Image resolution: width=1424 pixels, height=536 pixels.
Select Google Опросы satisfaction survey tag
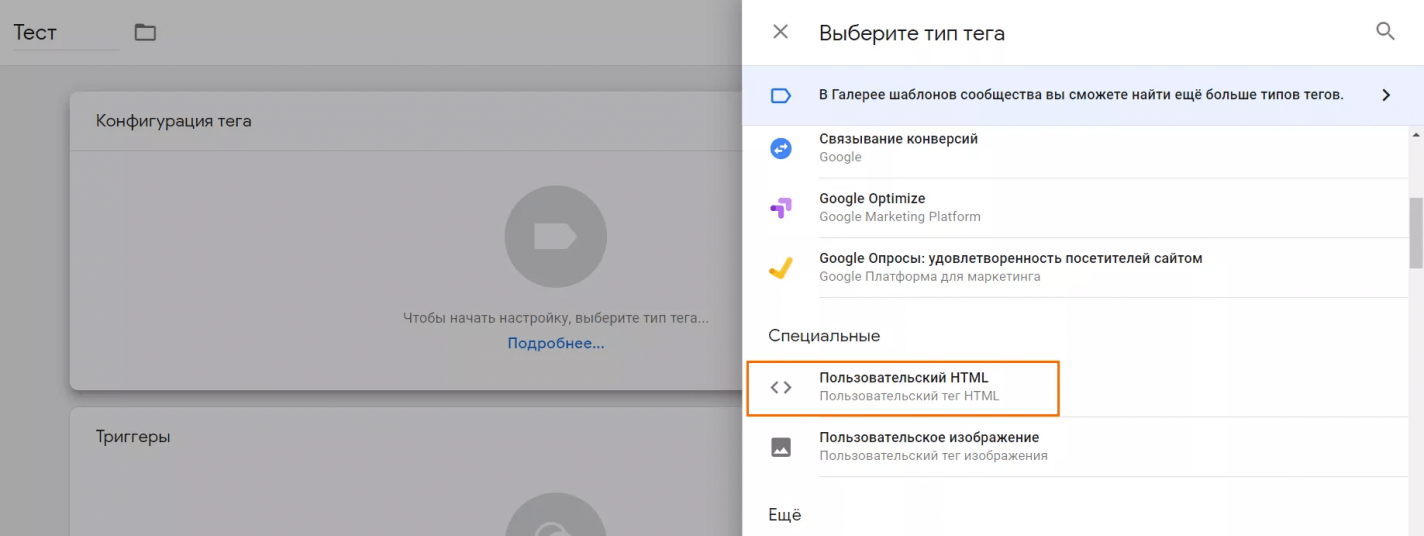1075,268
